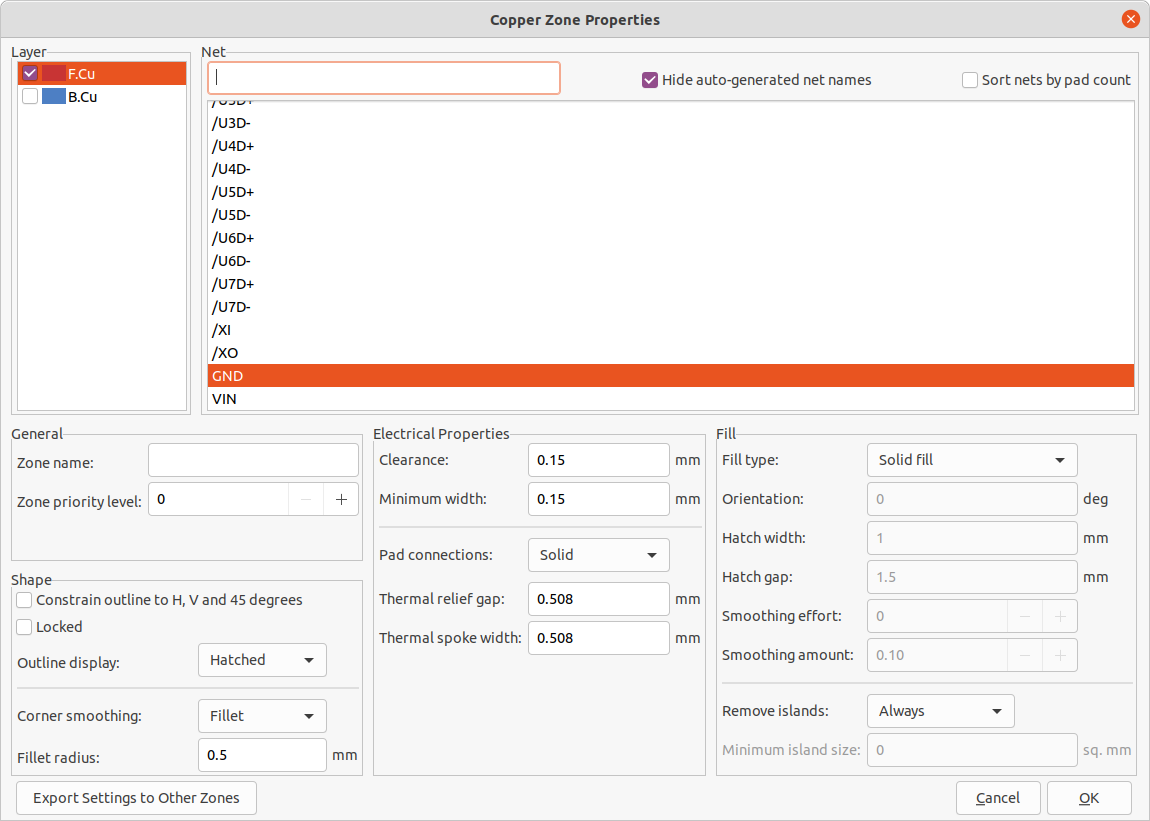1150x821 pixels.
Task: Toggle the Locked checkbox
Action: (25, 627)
